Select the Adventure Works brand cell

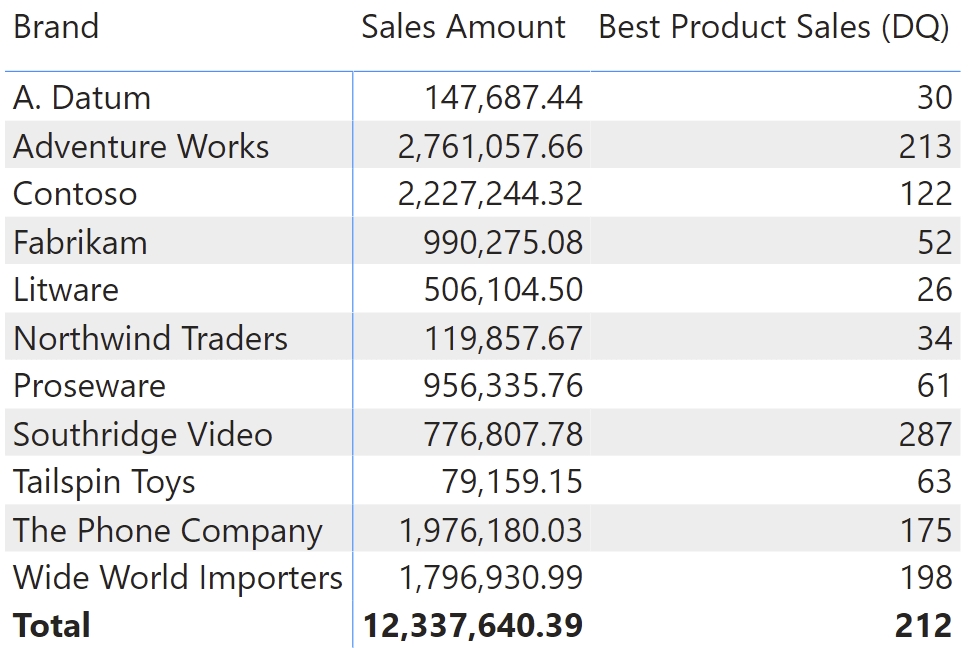(141, 146)
